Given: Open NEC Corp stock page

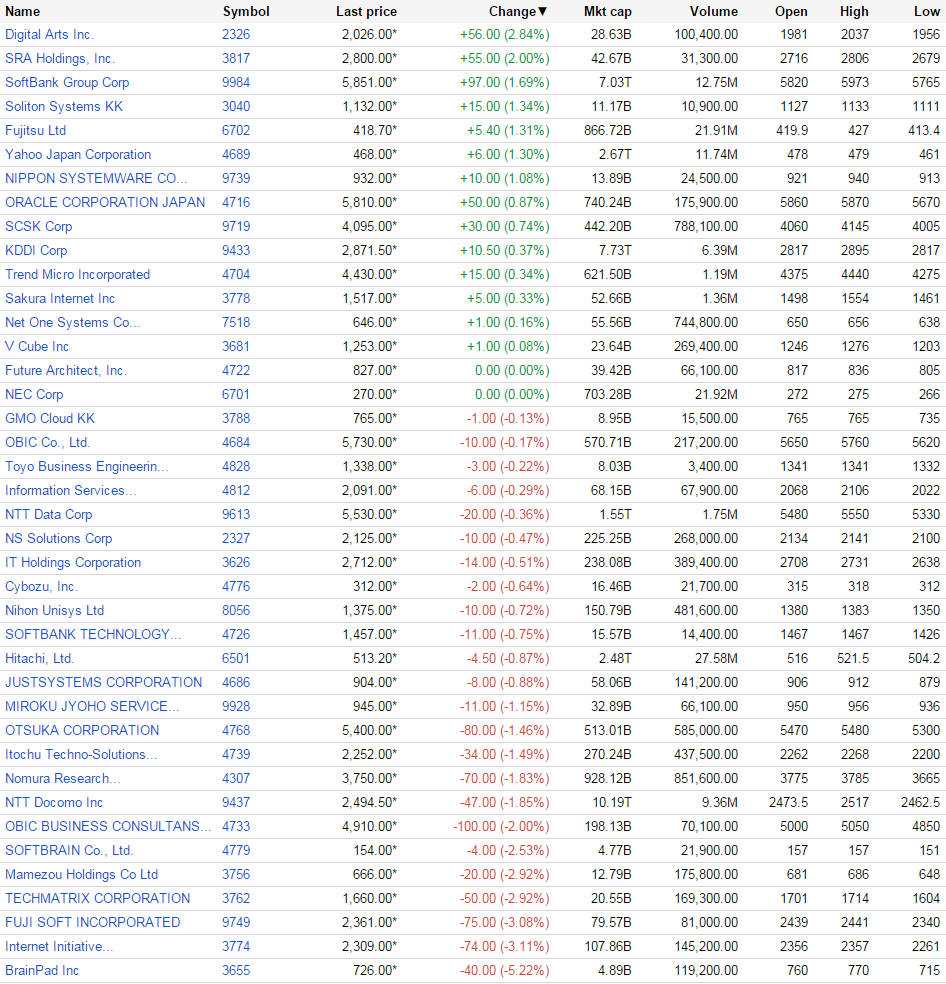Looking at the screenshot, I should coord(34,394).
